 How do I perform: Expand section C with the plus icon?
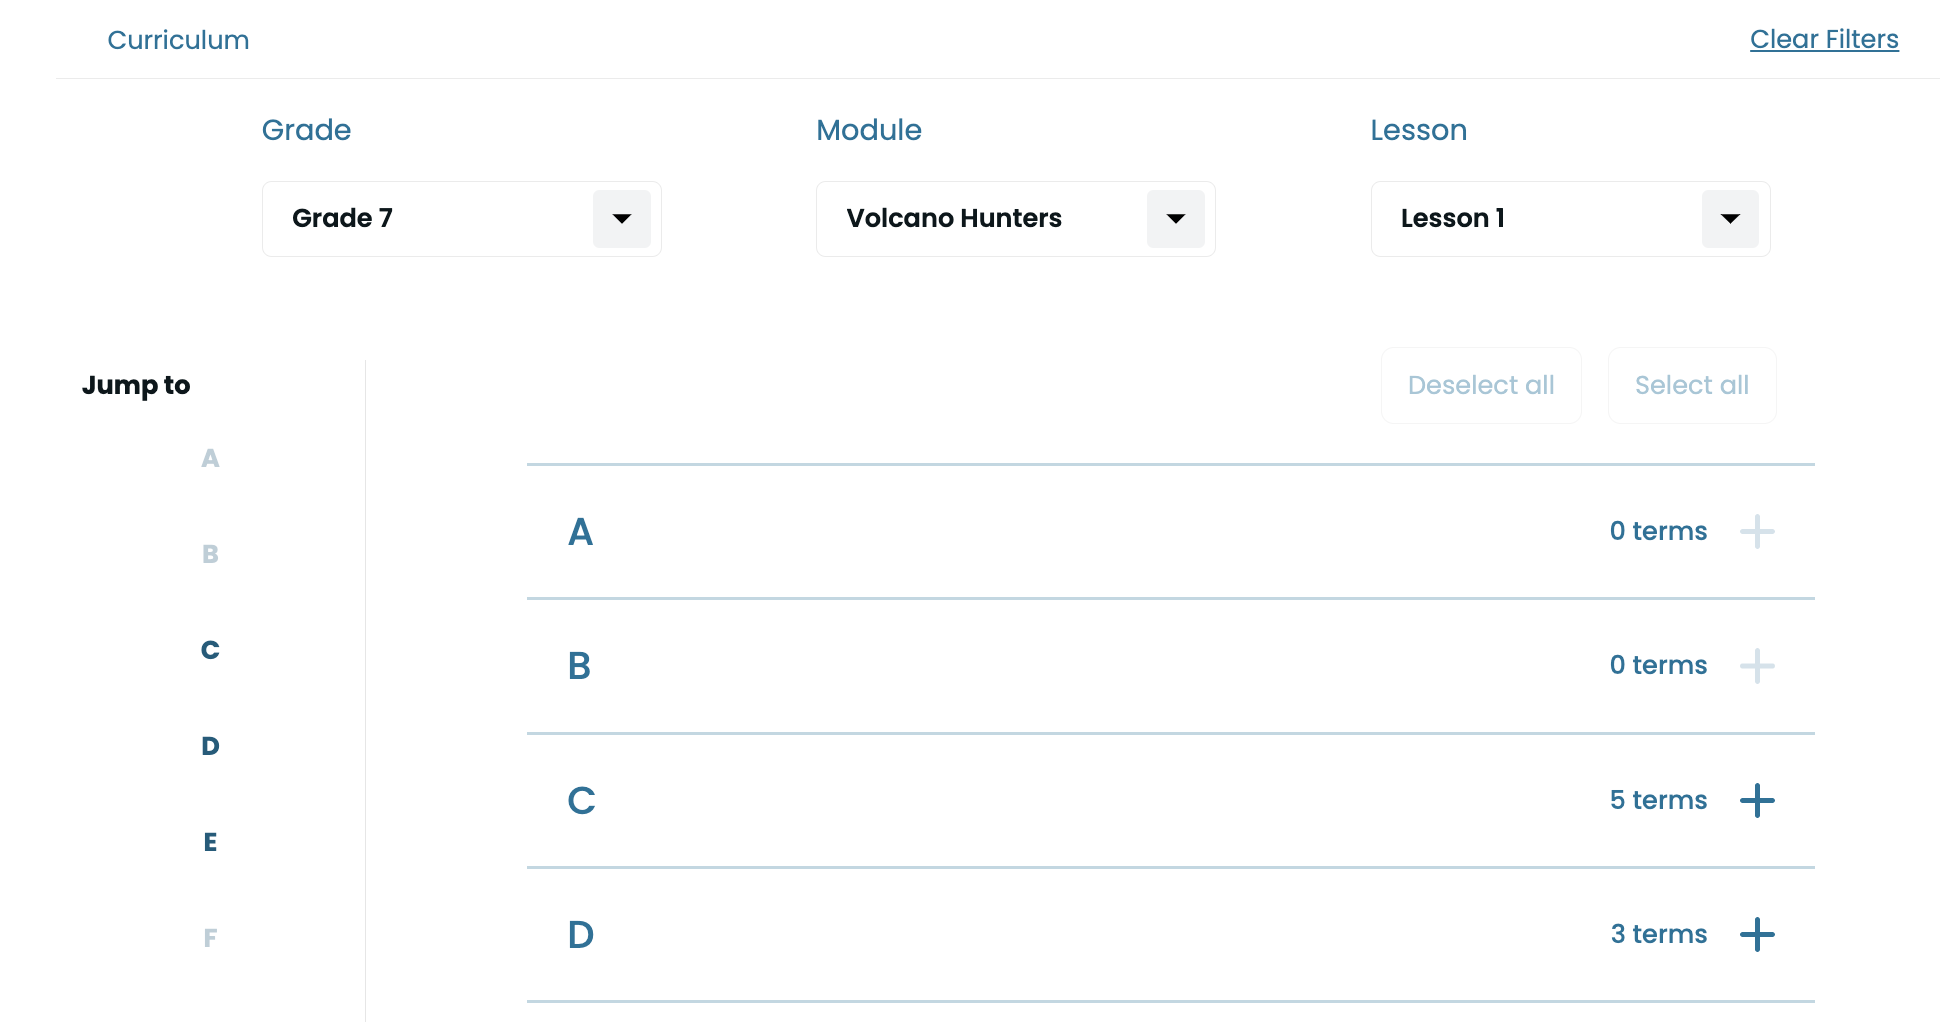click(1757, 800)
